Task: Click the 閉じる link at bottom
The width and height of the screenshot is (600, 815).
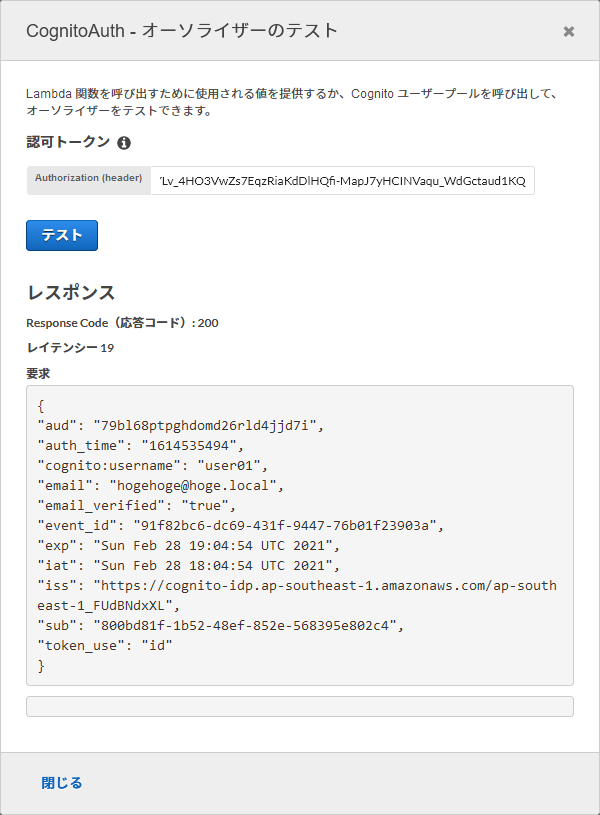Action: pos(60,783)
